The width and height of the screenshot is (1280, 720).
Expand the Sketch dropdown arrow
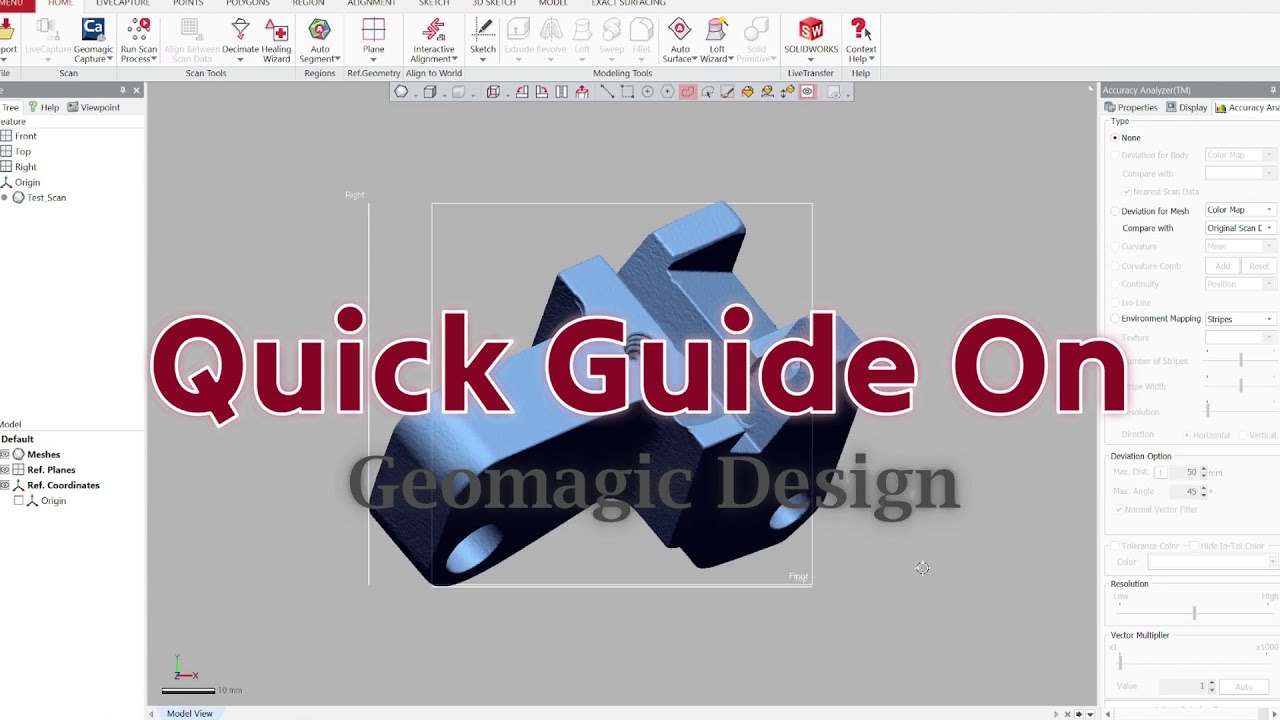pos(483,60)
